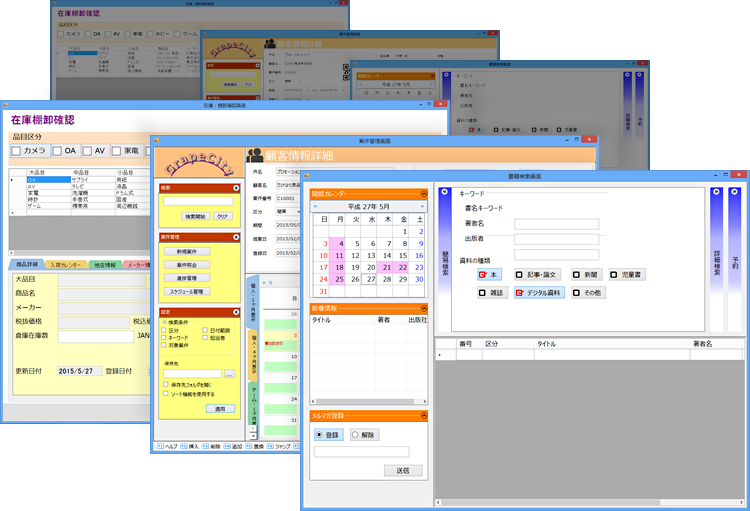The height and width of the screenshot is (511, 750).
Task: Check the 雑誌 material type
Action: click(x=492, y=293)
